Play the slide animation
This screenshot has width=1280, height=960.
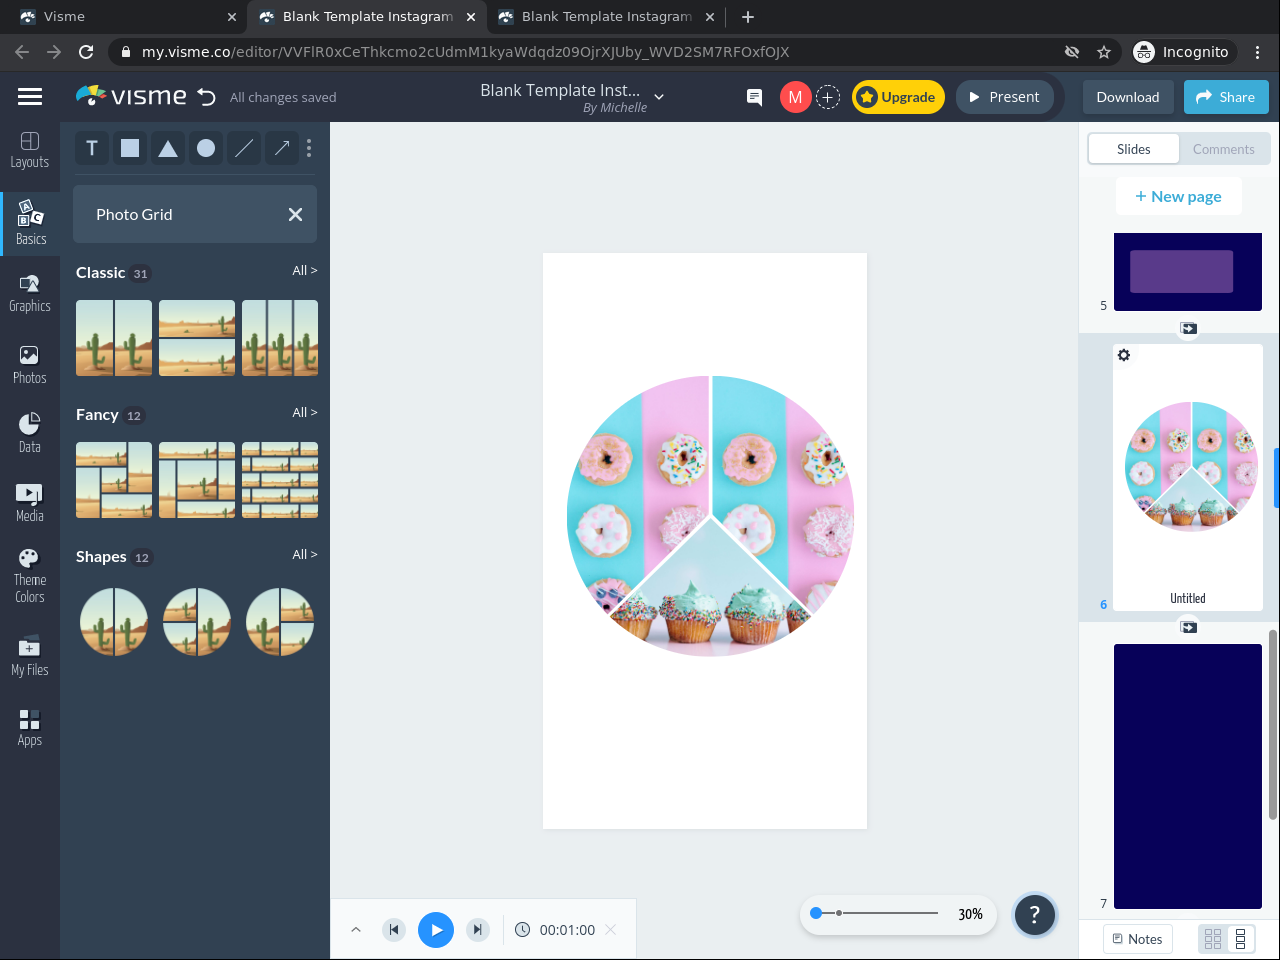(436, 930)
